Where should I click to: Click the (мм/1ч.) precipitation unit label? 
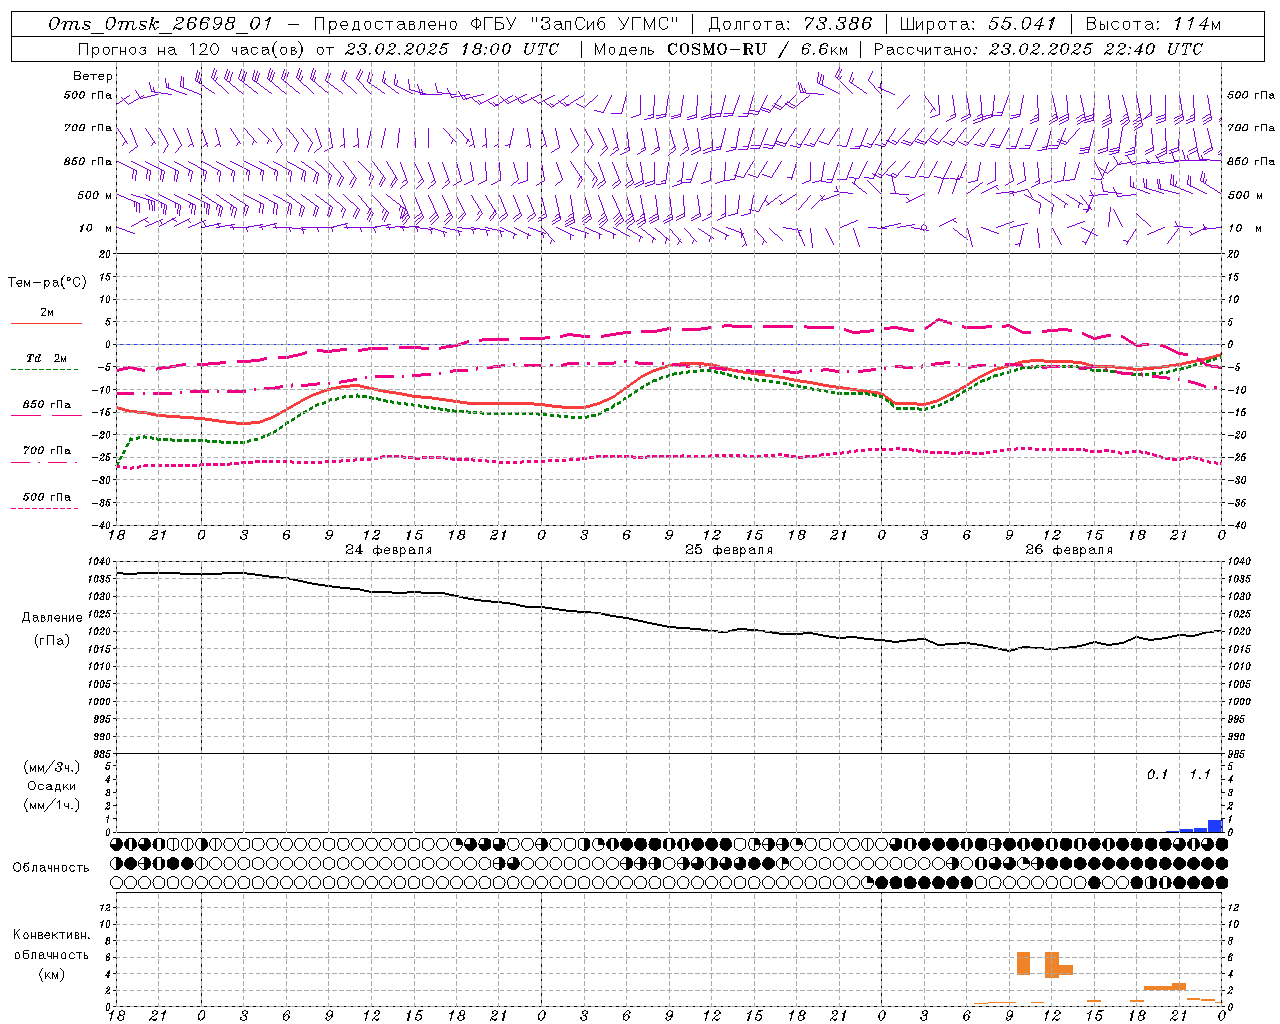(x=52, y=805)
